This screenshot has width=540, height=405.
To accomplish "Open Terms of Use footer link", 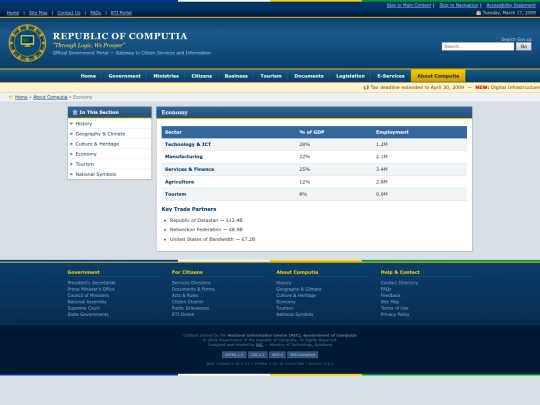I will pyautogui.click(x=394, y=308).
